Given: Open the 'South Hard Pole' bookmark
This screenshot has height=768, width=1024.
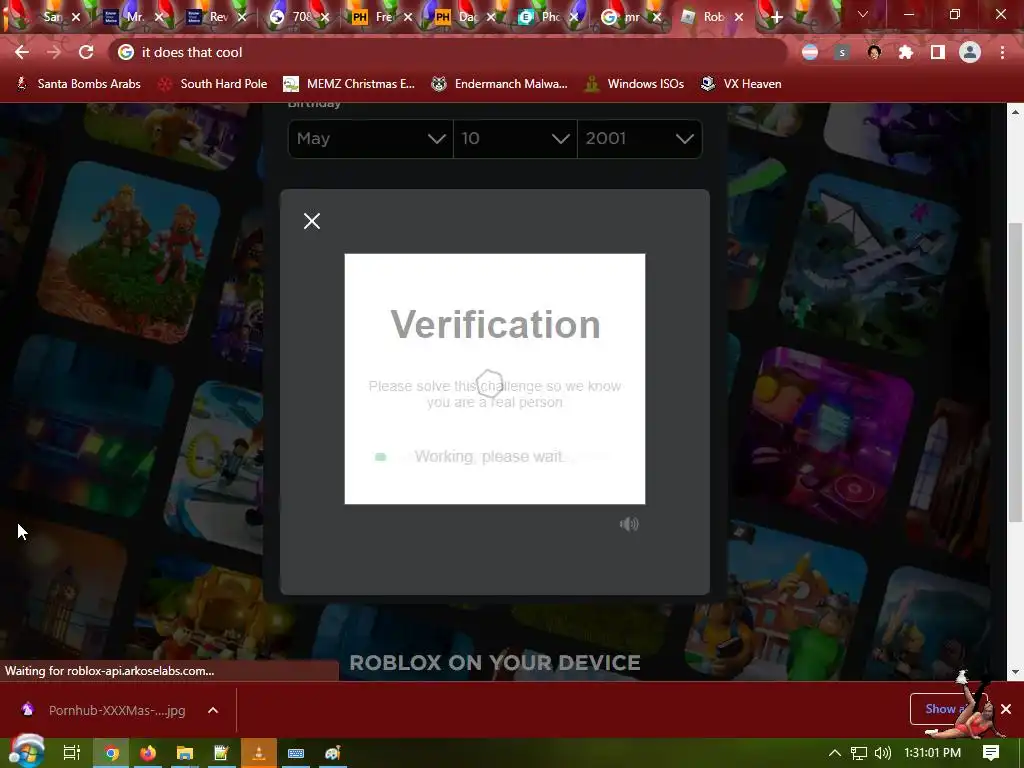Looking at the screenshot, I should [x=214, y=84].
